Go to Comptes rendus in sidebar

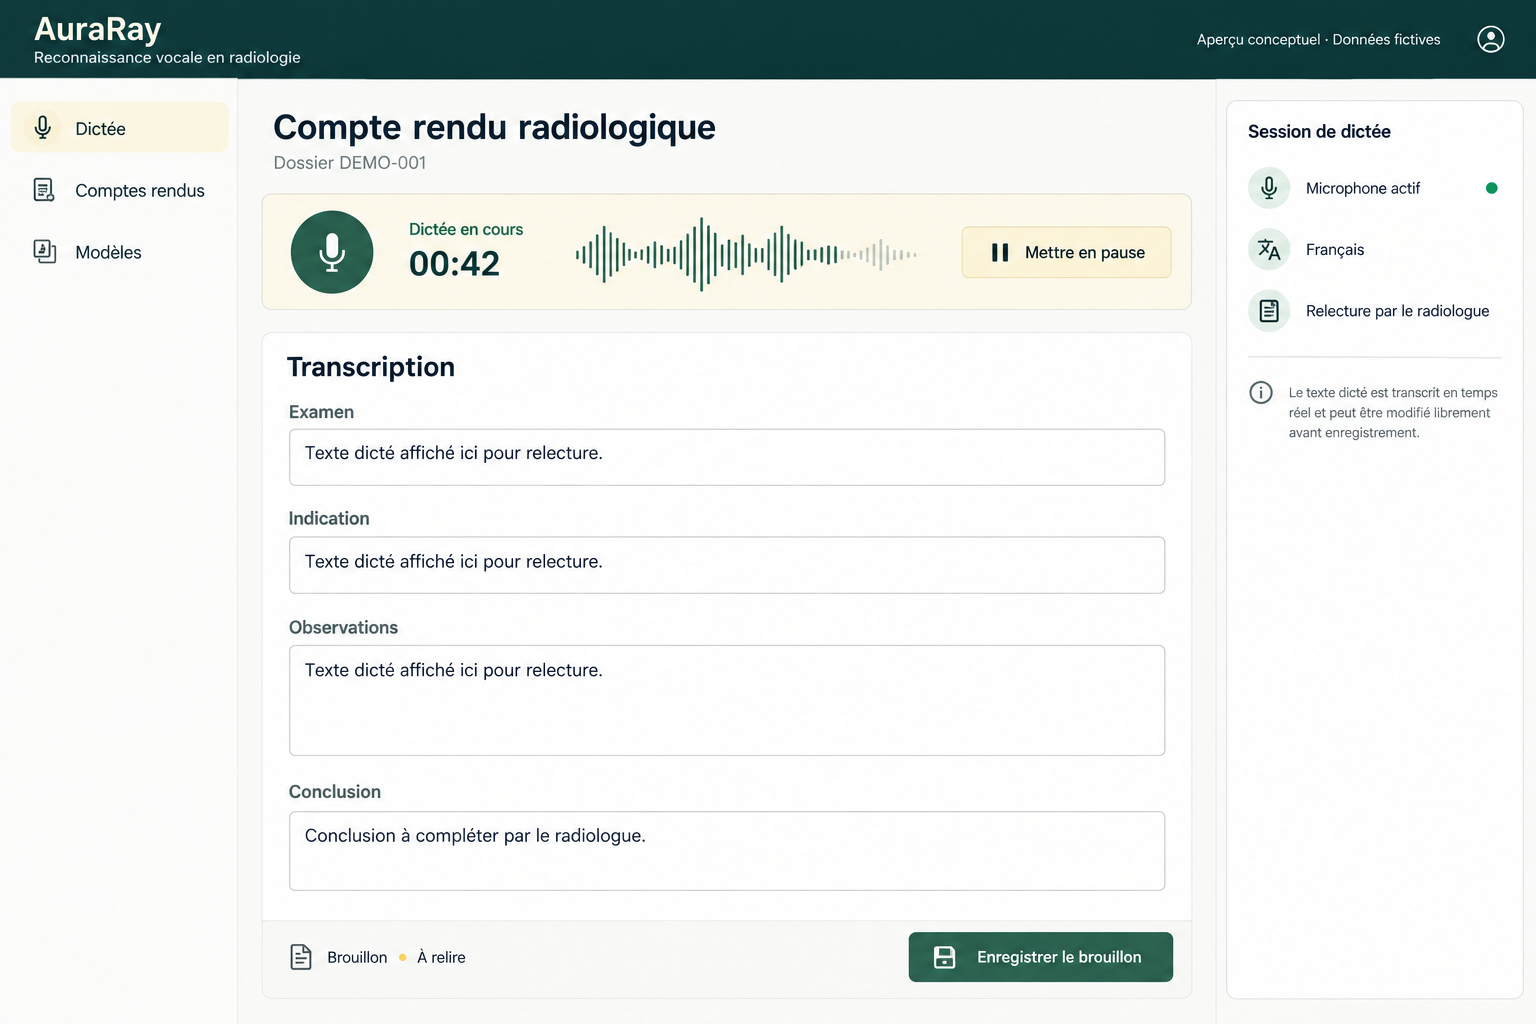click(120, 190)
